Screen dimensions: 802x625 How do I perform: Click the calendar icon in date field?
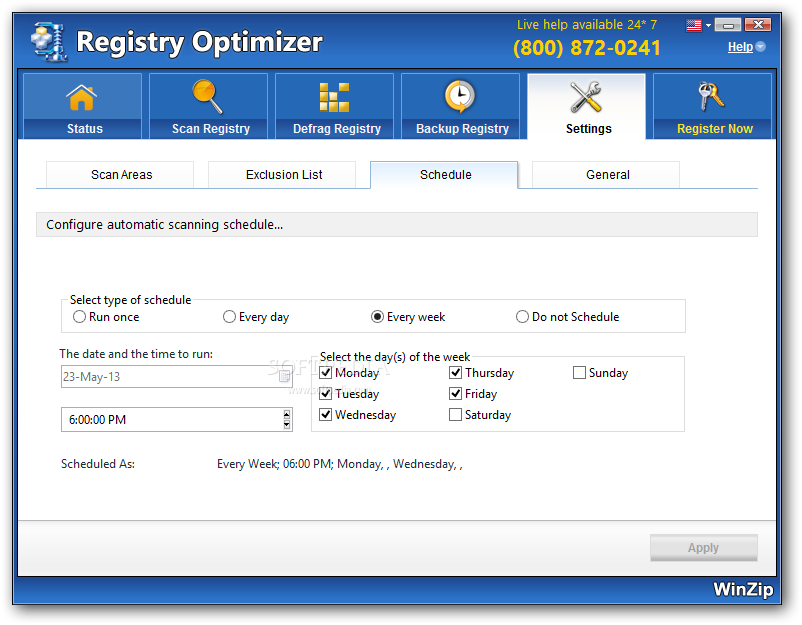coord(284,376)
